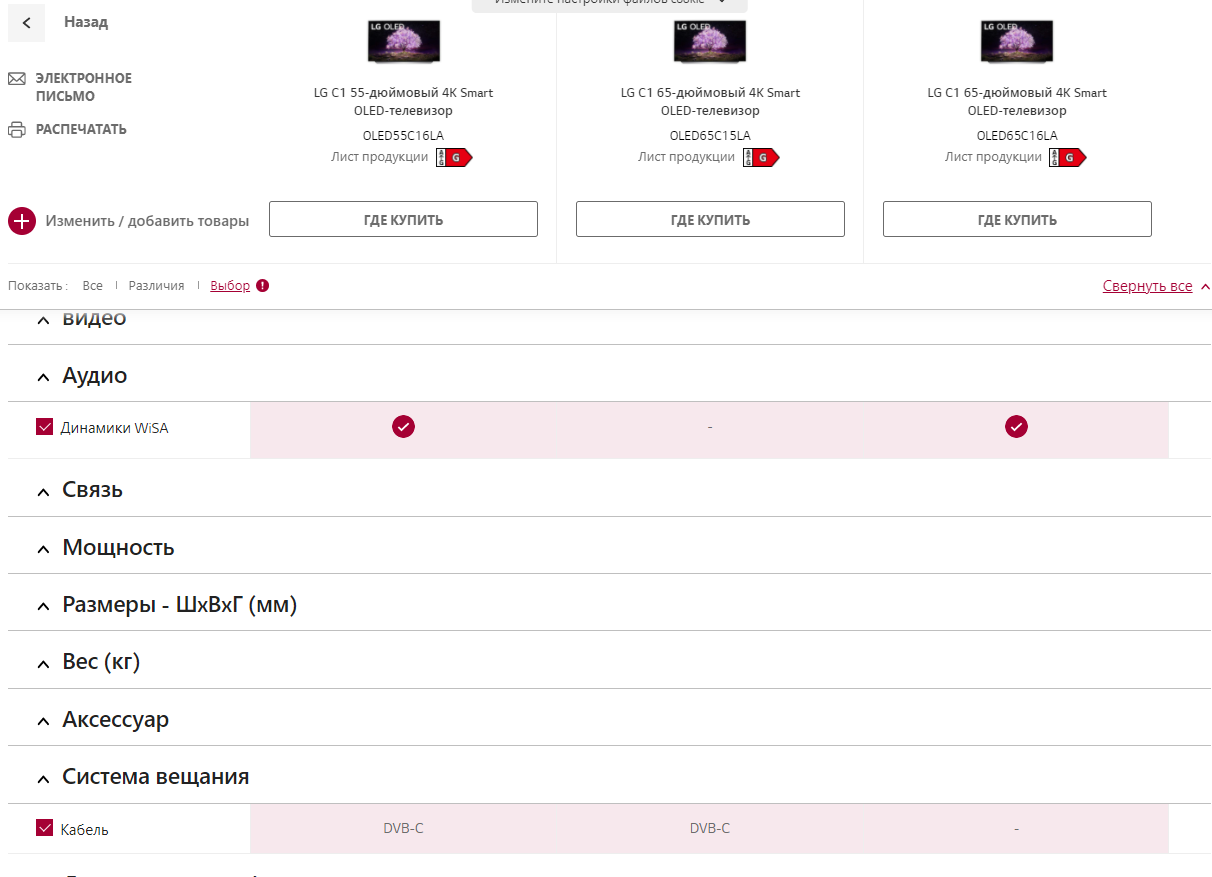Collapse the Связь section
1212x877 pixels.
pos(43,492)
